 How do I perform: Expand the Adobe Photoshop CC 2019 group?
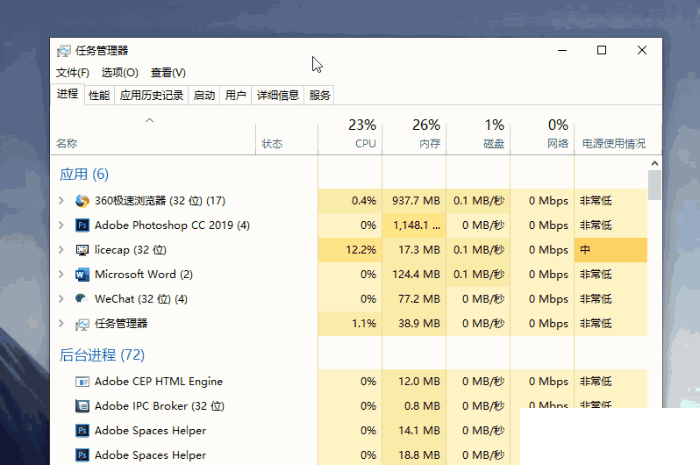(61, 225)
